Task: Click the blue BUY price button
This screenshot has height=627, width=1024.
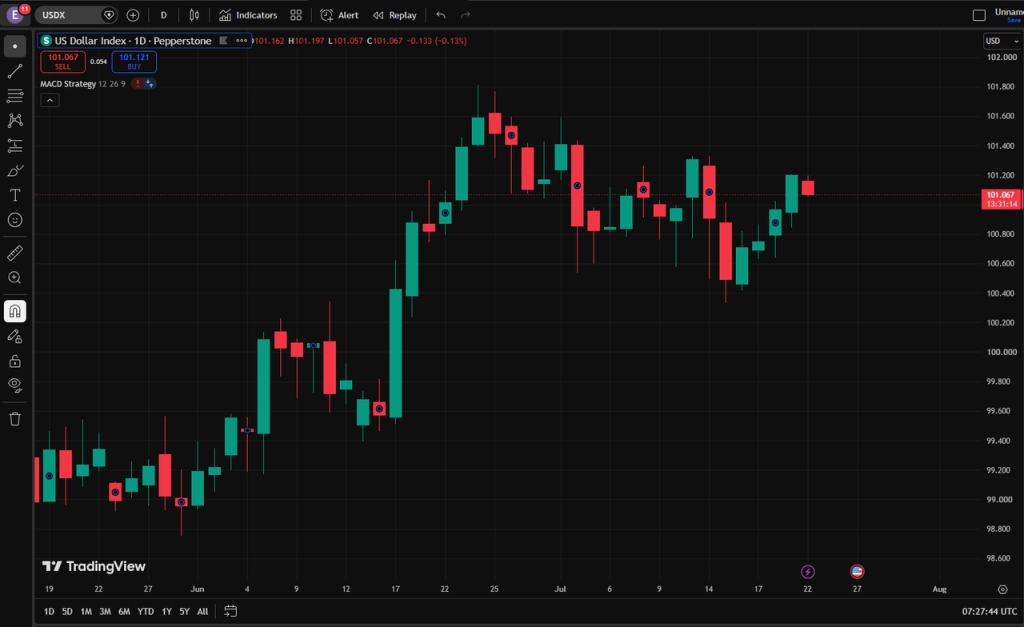Action: click(x=134, y=61)
